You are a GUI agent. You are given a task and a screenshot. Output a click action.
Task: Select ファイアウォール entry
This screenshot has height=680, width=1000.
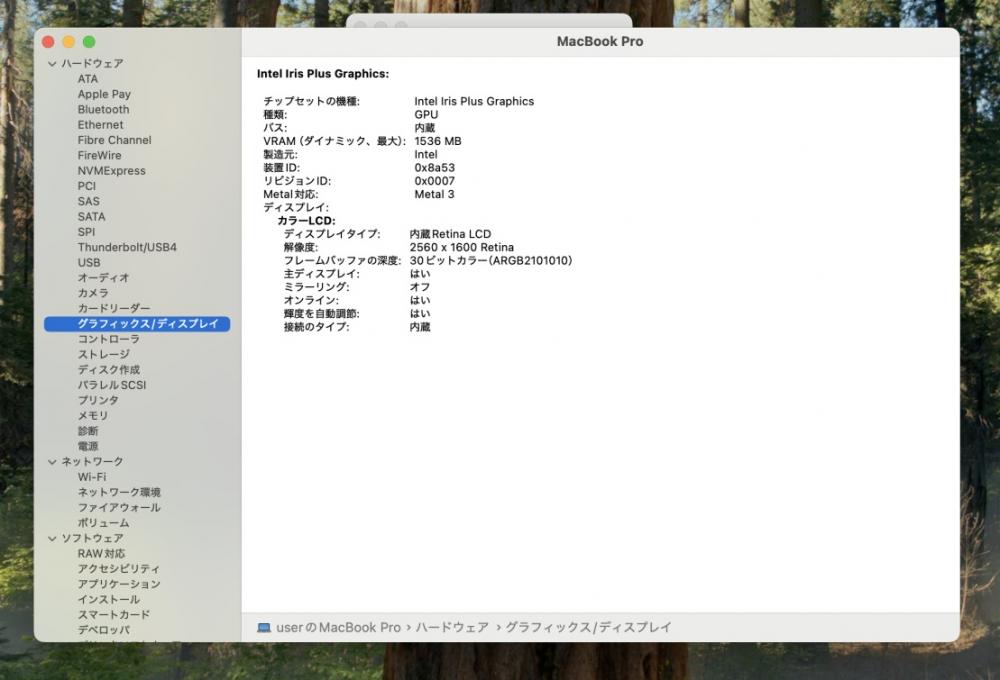coord(119,508)
